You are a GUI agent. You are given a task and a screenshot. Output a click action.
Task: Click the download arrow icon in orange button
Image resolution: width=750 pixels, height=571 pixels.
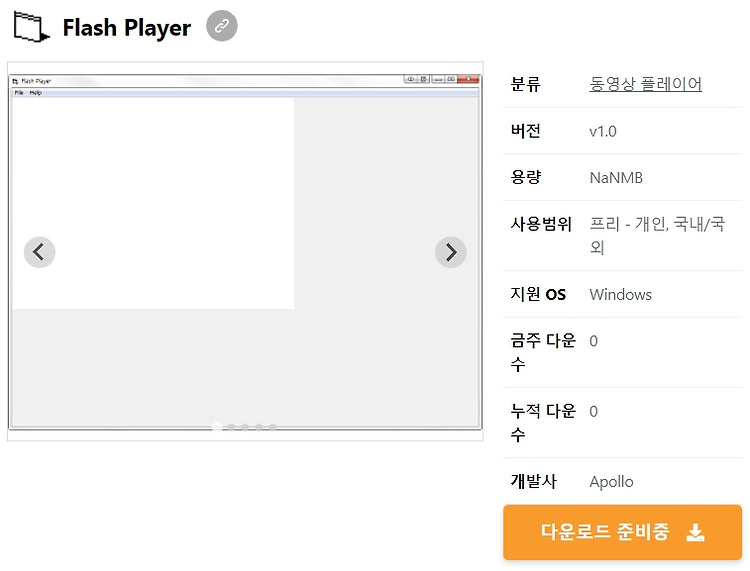(x=695, y=532)
